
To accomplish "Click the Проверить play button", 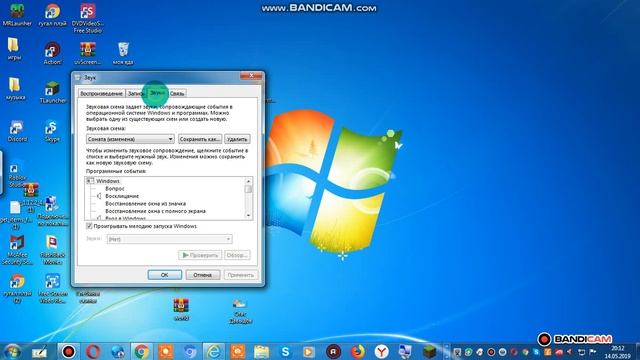I will (200, 255).
